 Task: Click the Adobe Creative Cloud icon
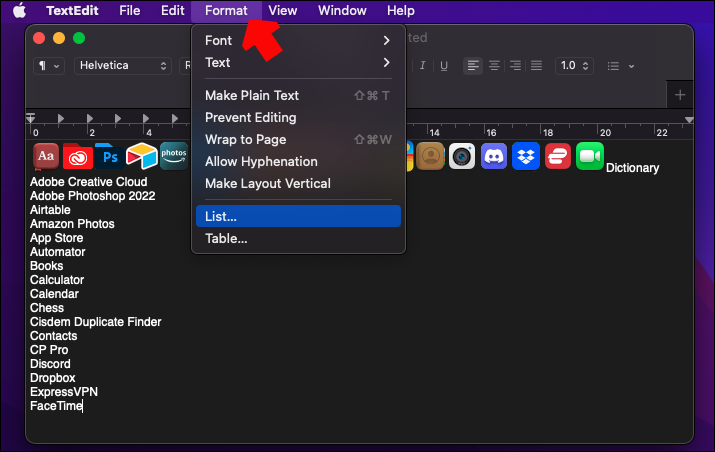click(77, 156)
